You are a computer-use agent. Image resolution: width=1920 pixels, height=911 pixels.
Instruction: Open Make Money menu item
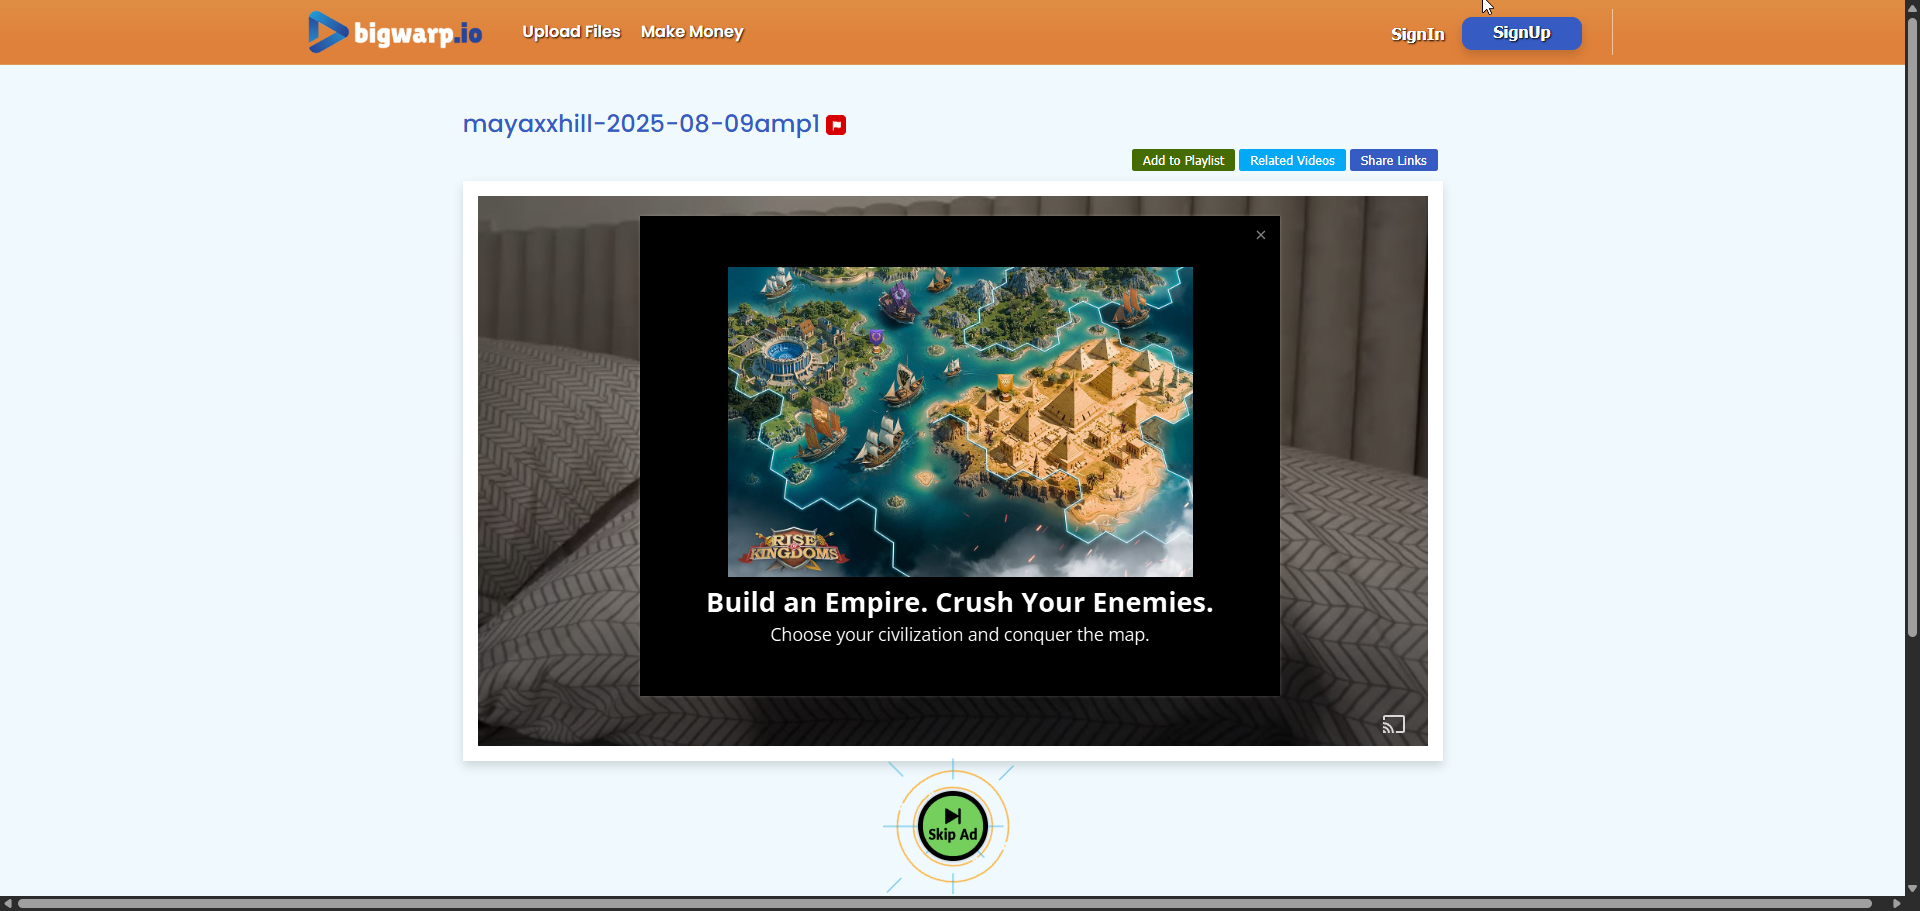[692, 32]
